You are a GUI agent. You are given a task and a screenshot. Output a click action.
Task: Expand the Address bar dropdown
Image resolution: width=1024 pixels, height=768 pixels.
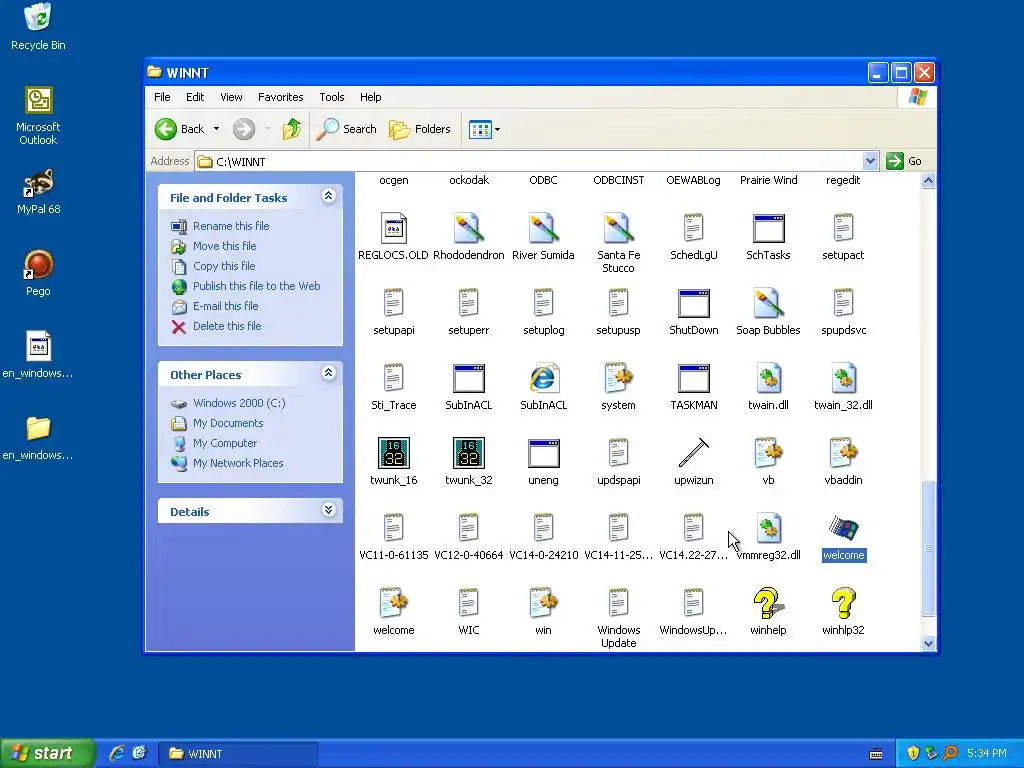tap(870, 161)
